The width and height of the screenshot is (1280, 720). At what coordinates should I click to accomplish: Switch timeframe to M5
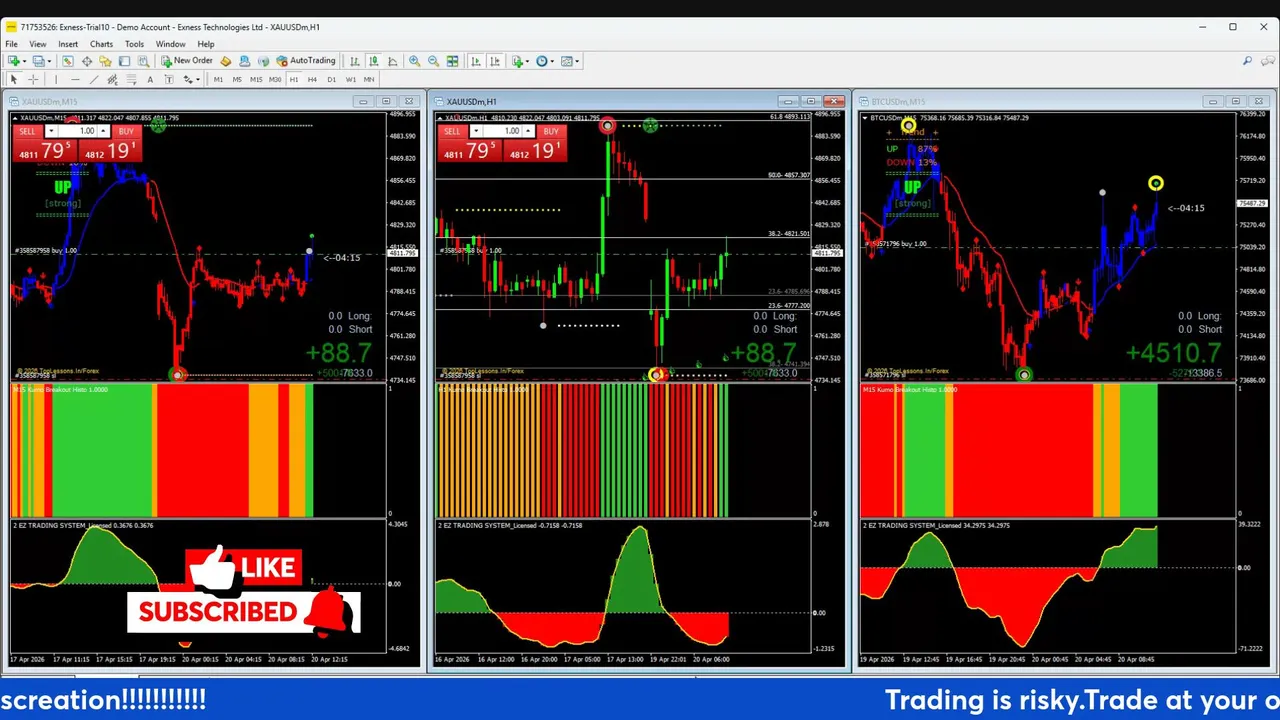point(237,79)
